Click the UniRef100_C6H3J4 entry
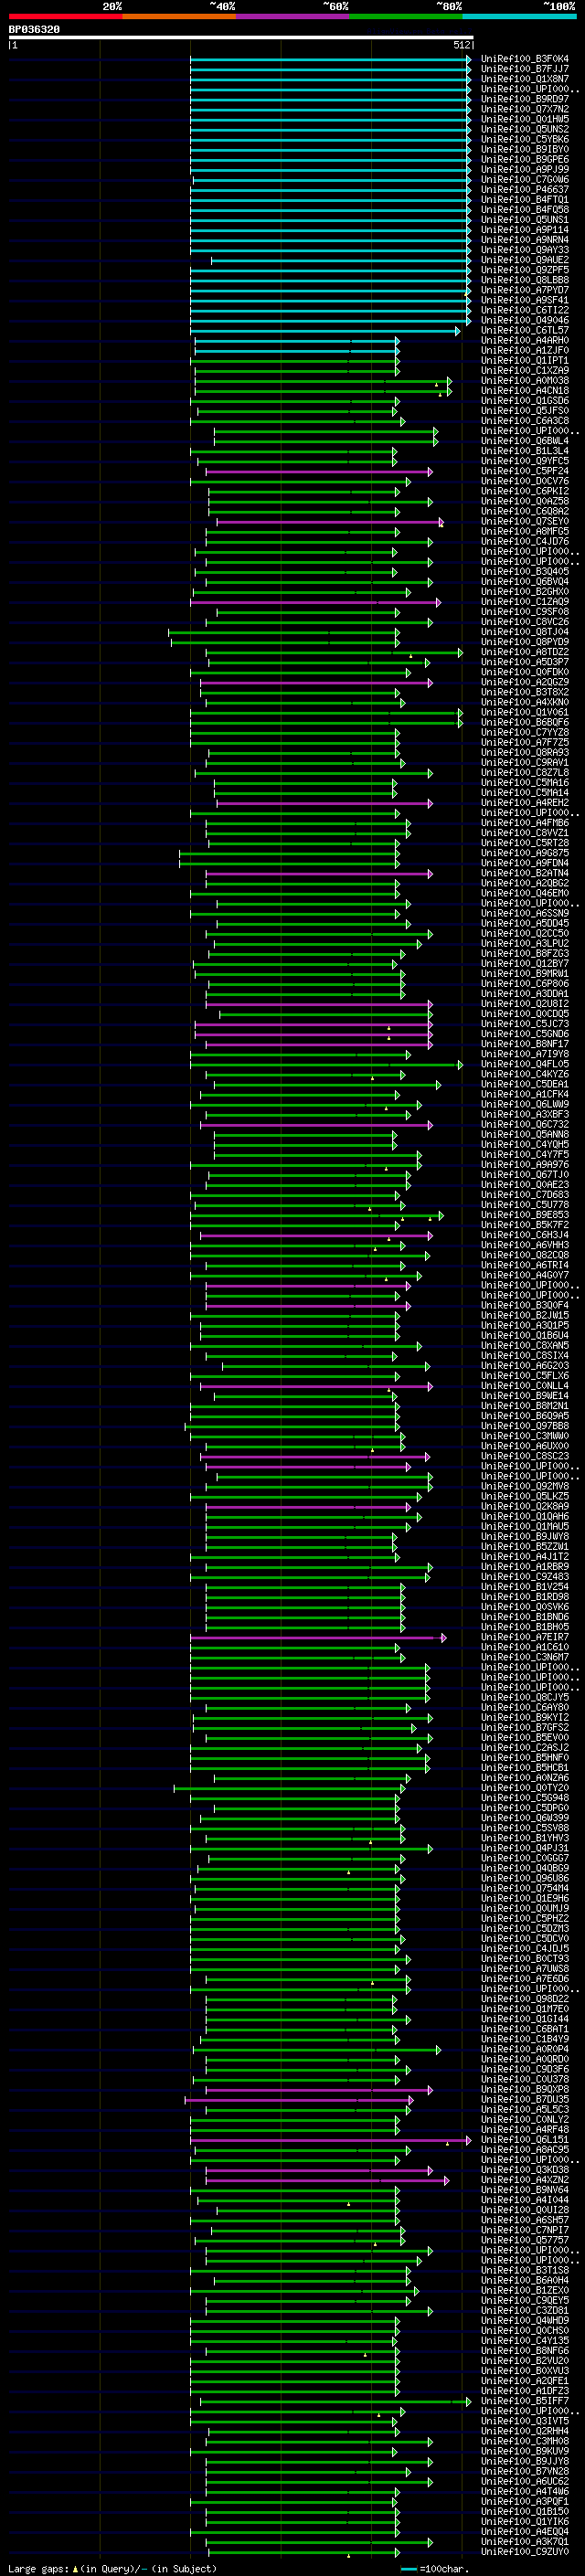Image resolution: width=585 pixels, height=2576 pixels. [x=525, y=1235]
